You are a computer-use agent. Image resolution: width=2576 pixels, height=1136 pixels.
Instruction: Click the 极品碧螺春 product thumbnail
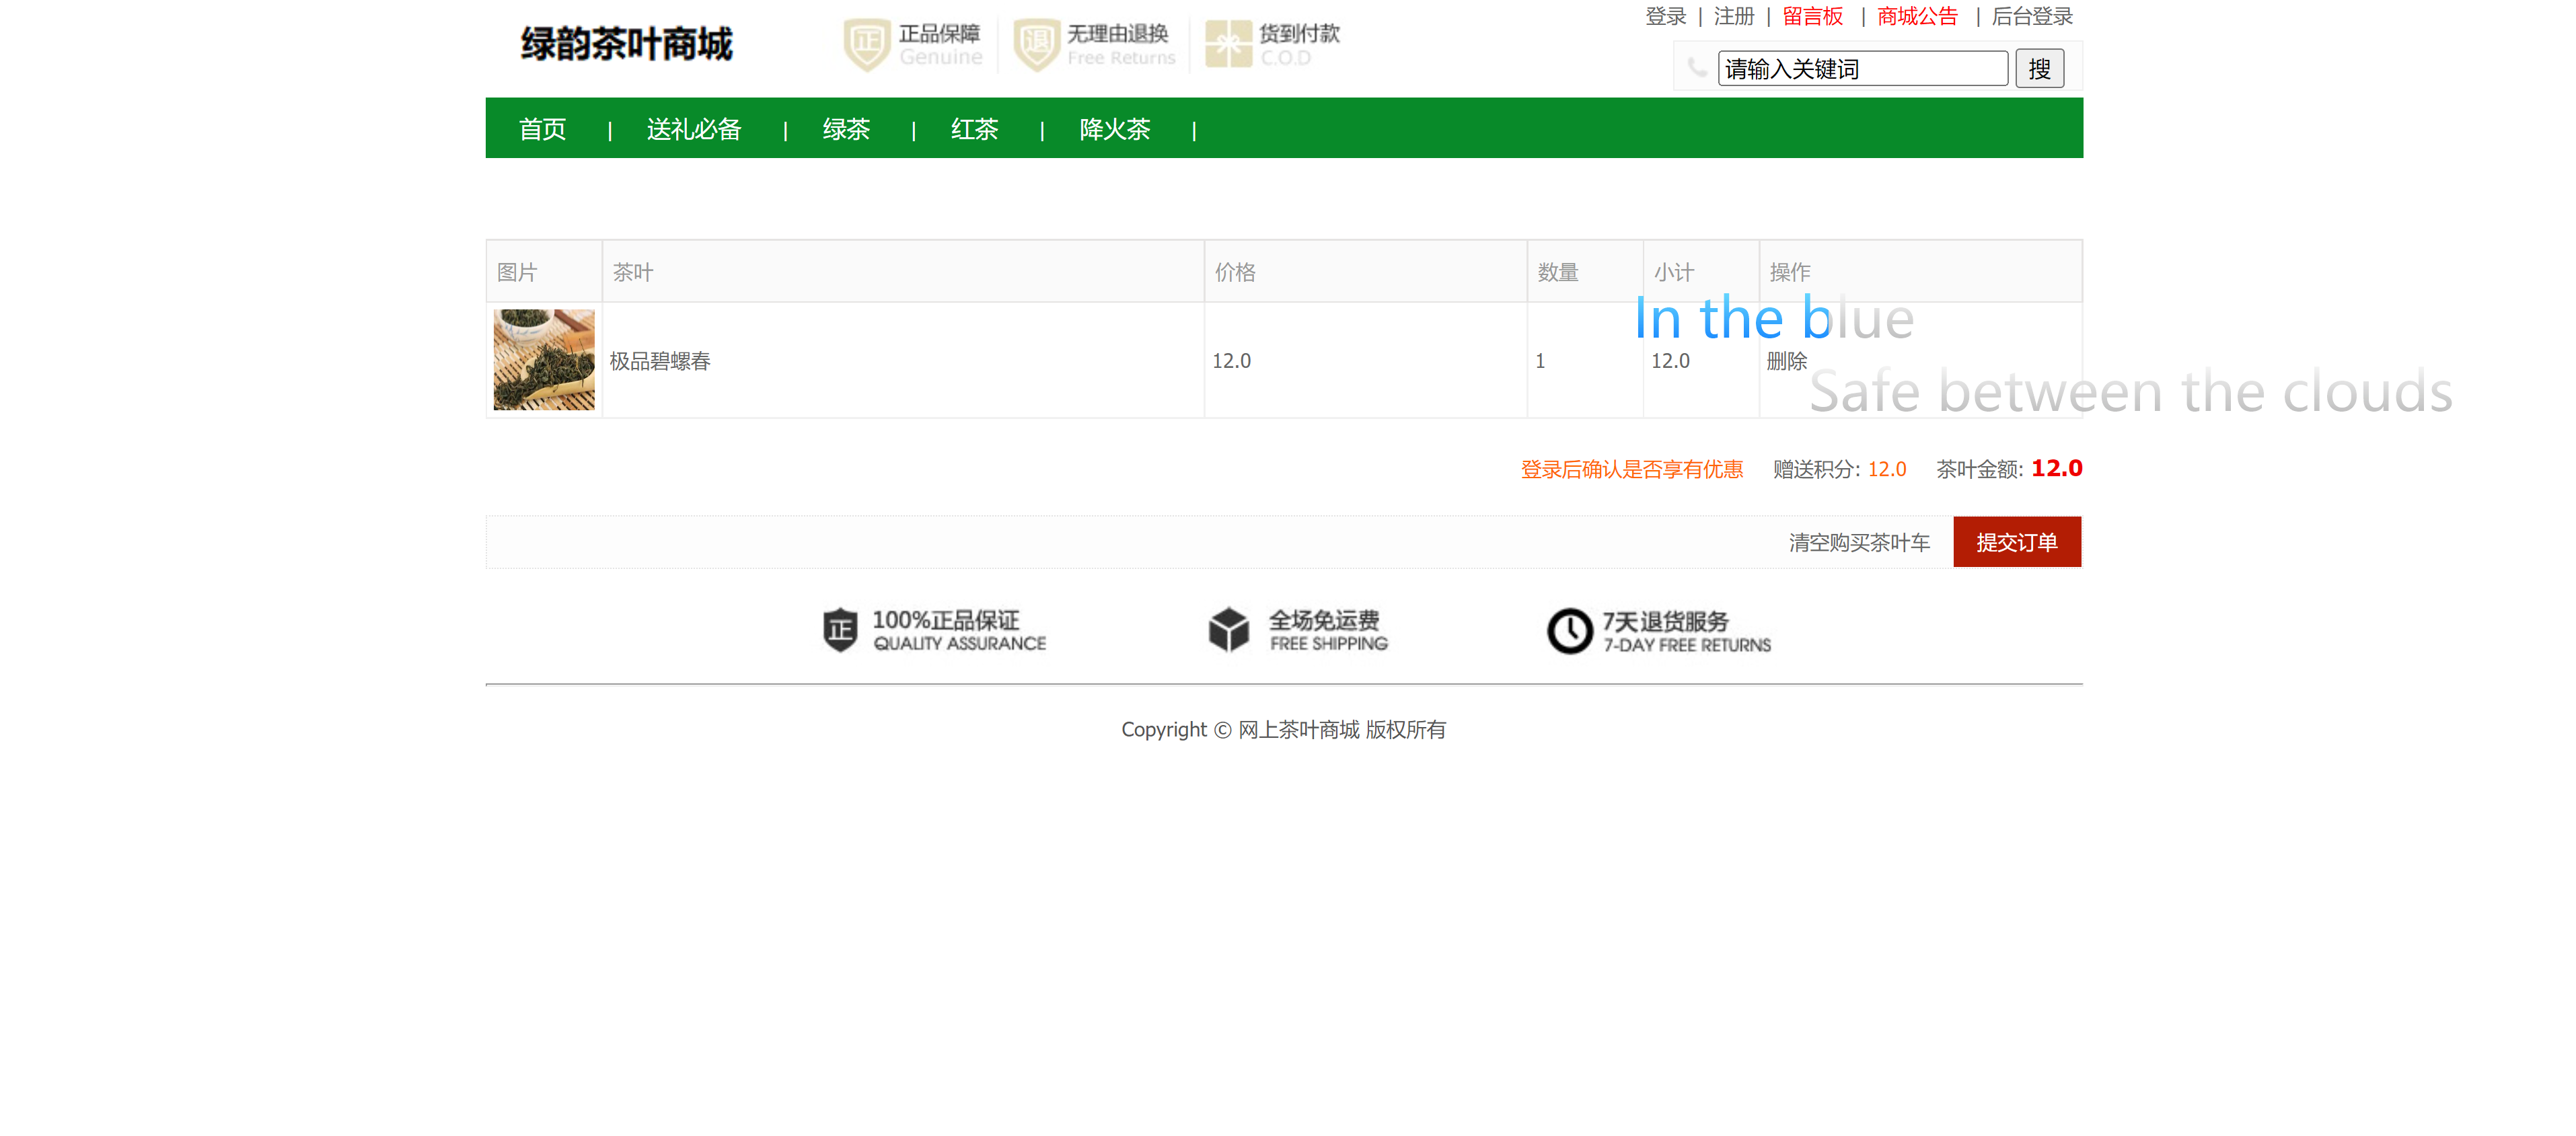click(543, 360)
